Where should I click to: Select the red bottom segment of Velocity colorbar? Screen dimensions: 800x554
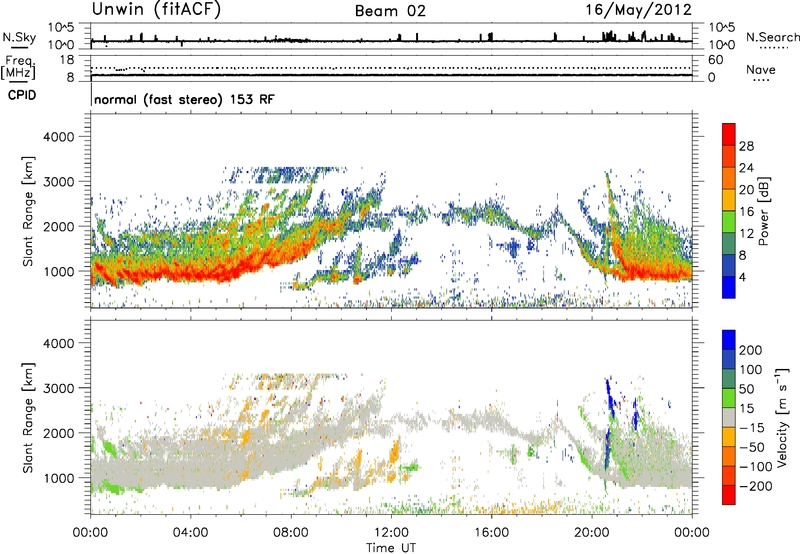tap(729, 495)
